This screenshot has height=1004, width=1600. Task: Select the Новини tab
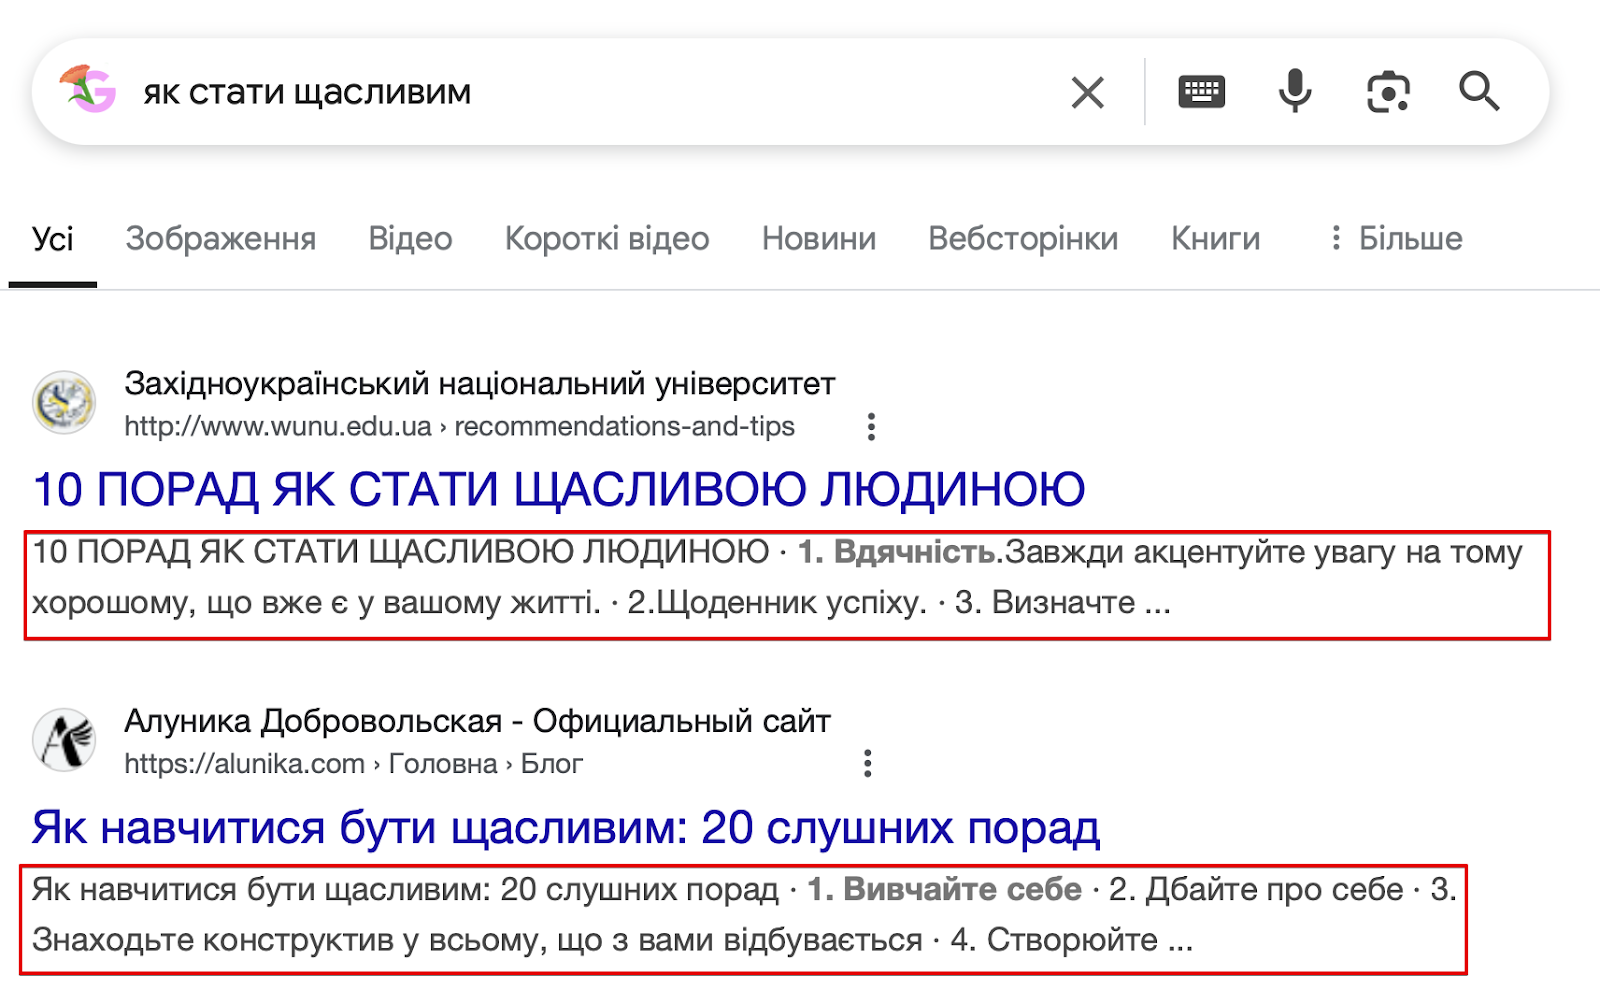pos(819,238)
